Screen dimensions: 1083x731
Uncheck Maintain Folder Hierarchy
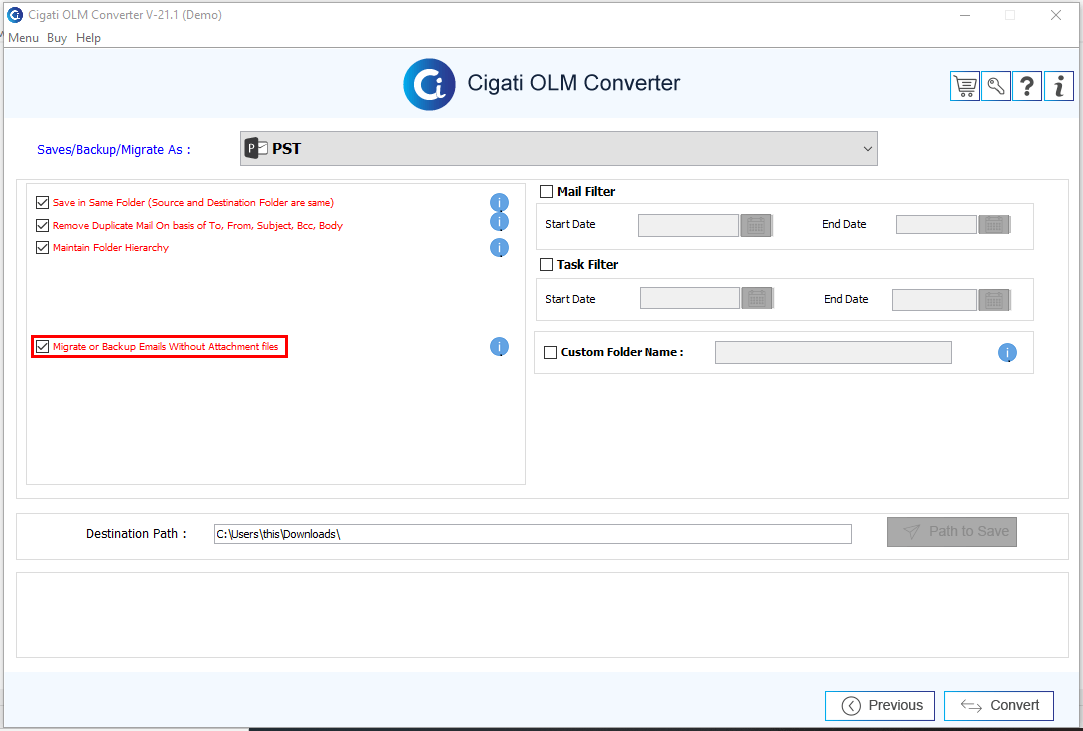point(42,247)
